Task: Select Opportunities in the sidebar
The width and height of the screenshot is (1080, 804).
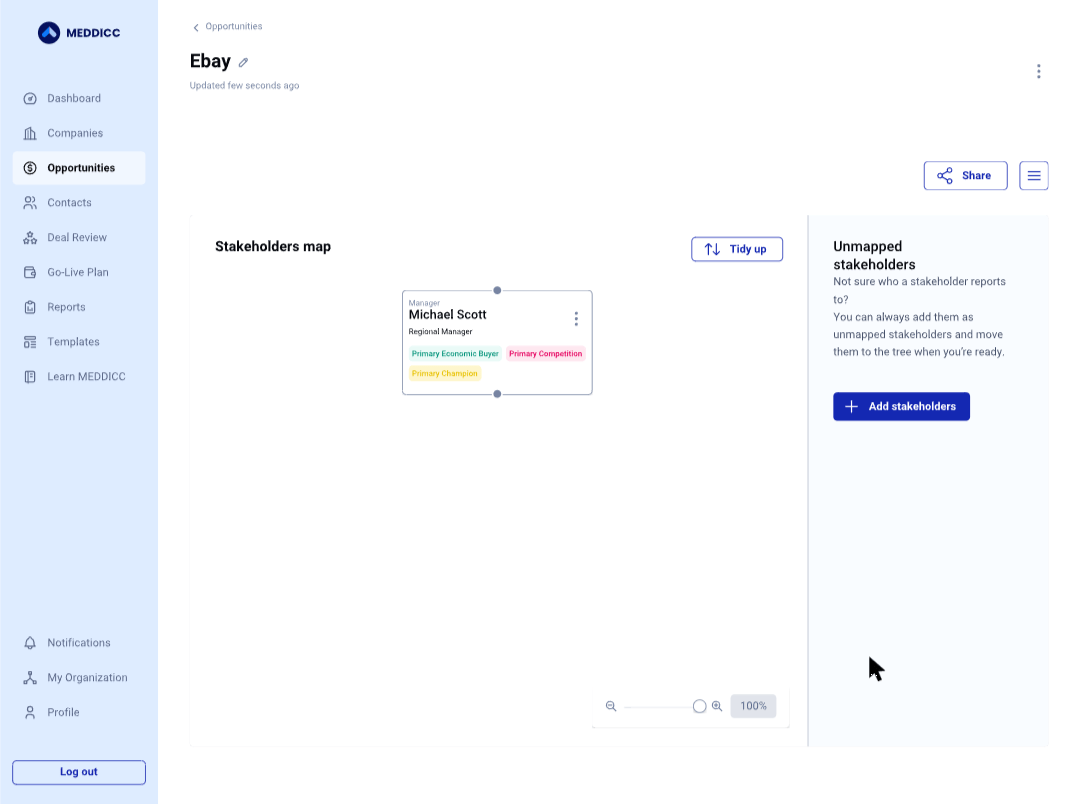Action: (x=79, y=168)
